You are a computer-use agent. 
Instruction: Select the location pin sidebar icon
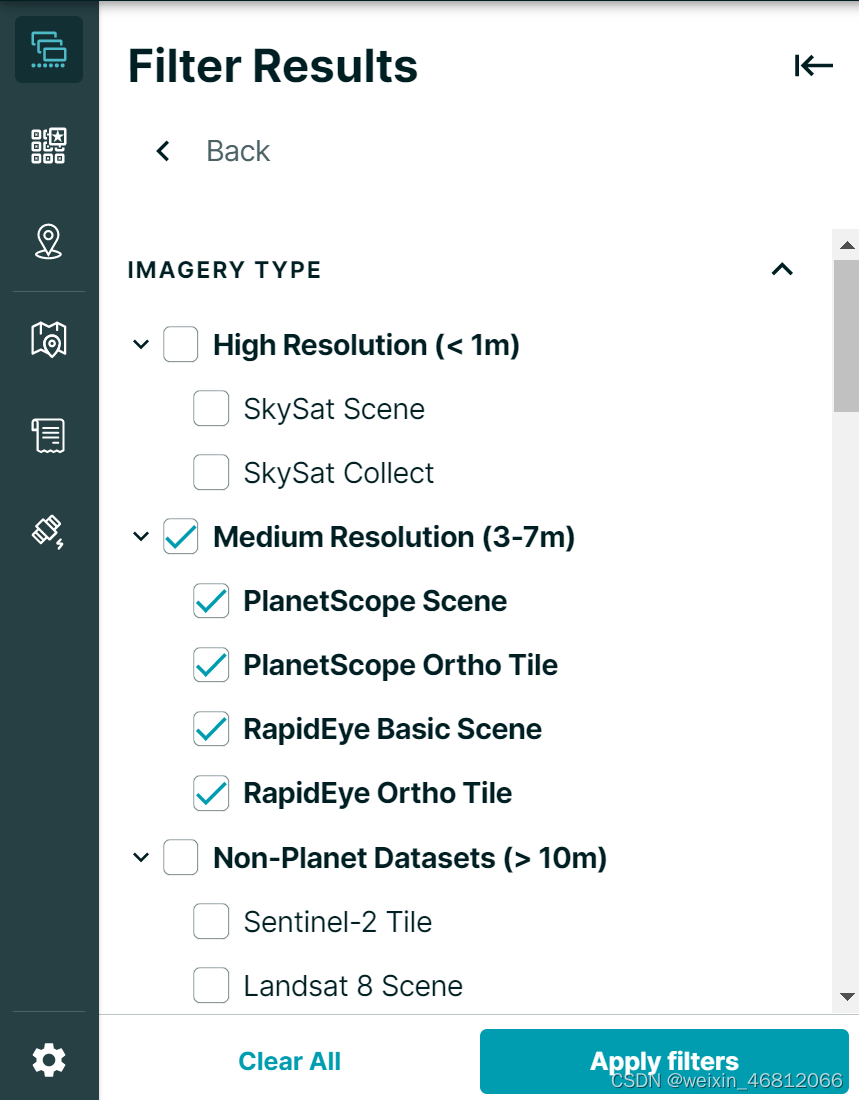click(x=48, y=242)
